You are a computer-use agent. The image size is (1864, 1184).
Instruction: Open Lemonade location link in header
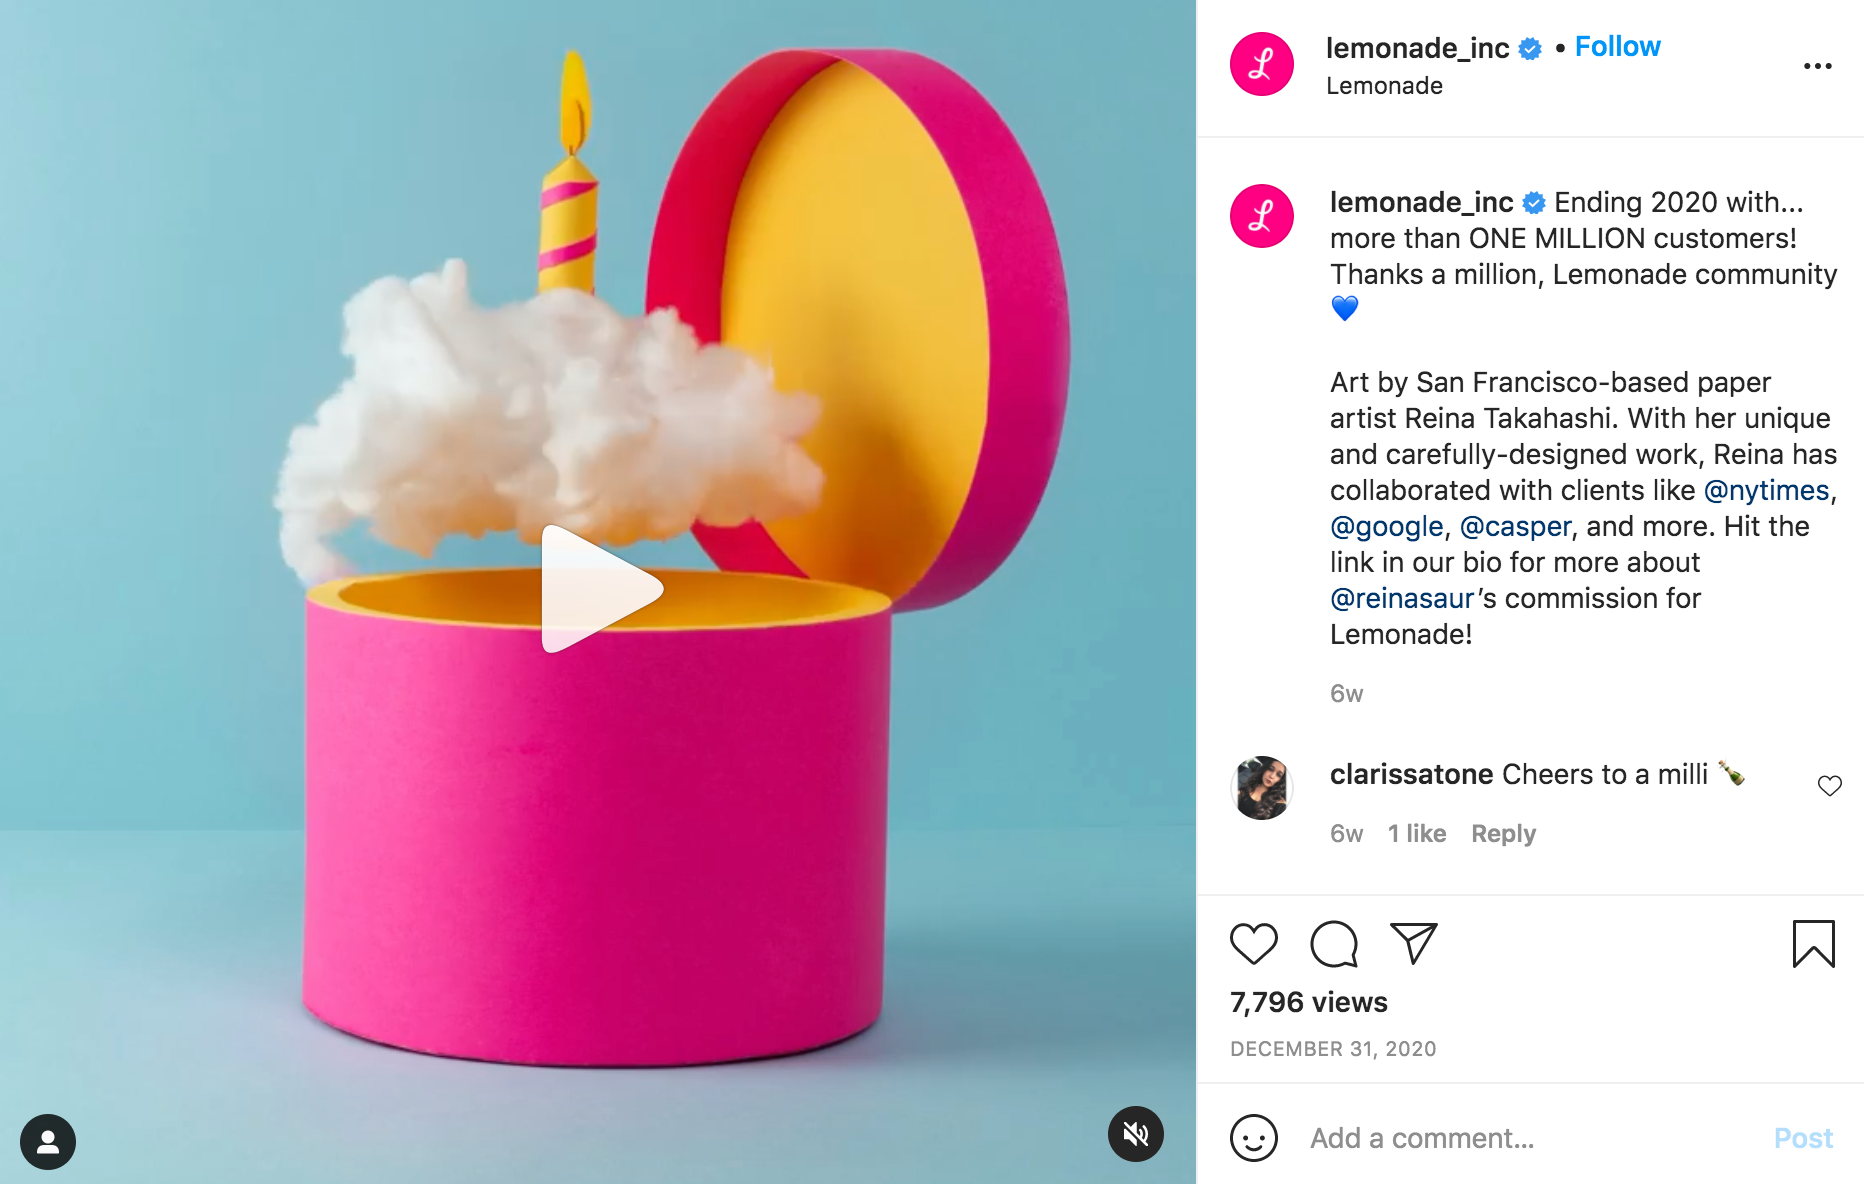[x=1384, y=86]
